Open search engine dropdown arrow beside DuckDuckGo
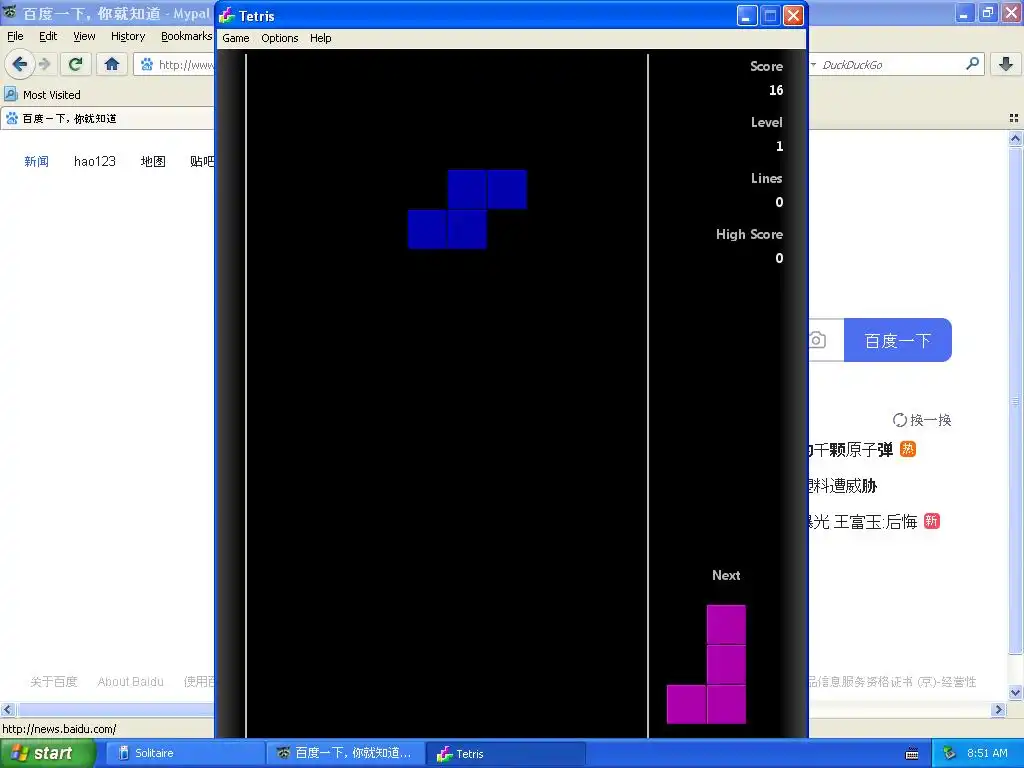The height and width of the screenshot is (768, 1024). 813,65
